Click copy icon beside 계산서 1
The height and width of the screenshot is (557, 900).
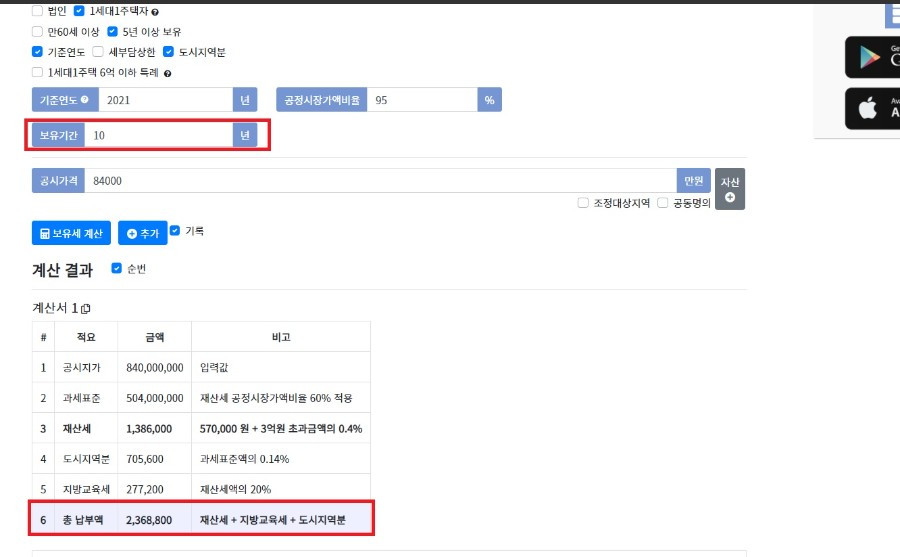click(86, 309)
